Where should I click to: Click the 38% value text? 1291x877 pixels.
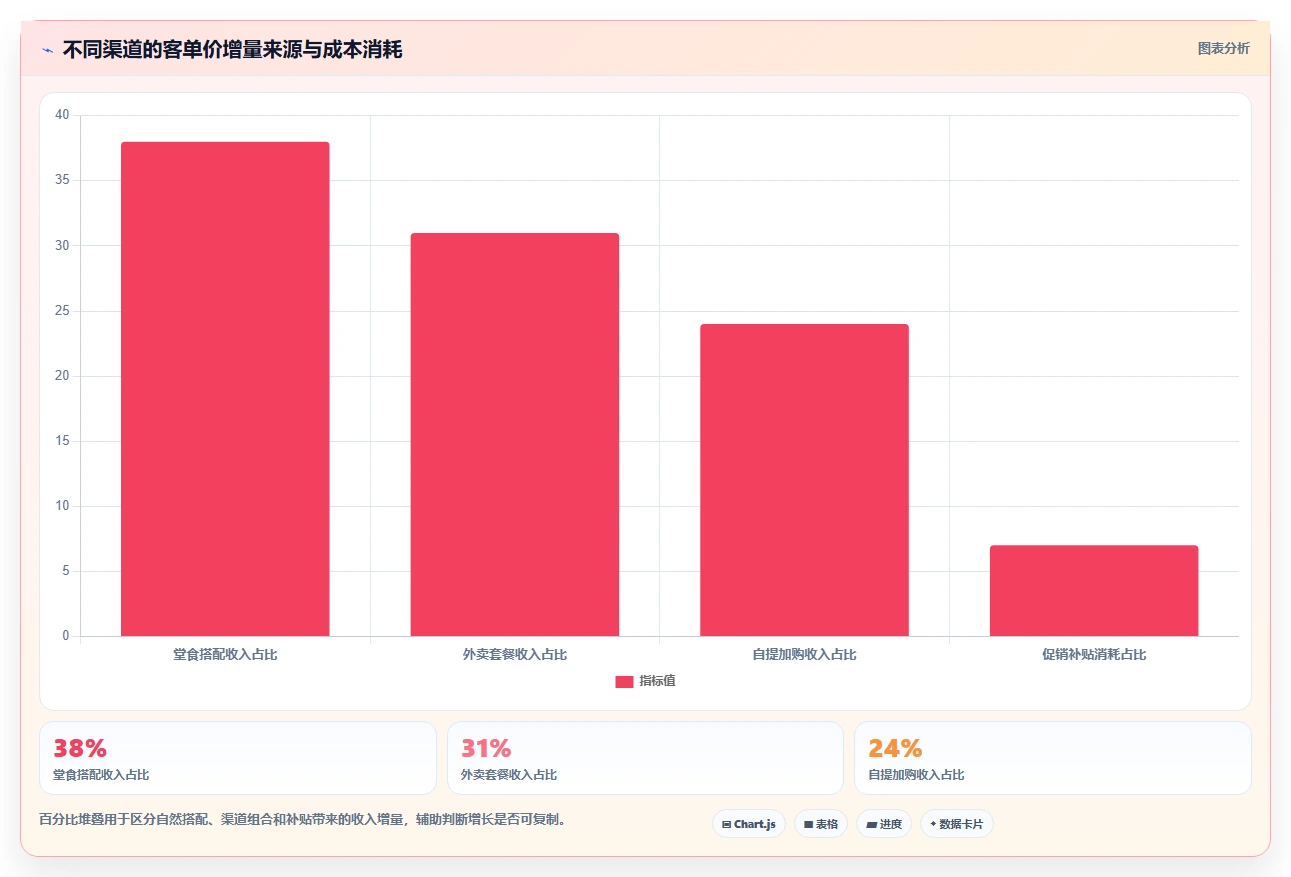tap(80, 748)
